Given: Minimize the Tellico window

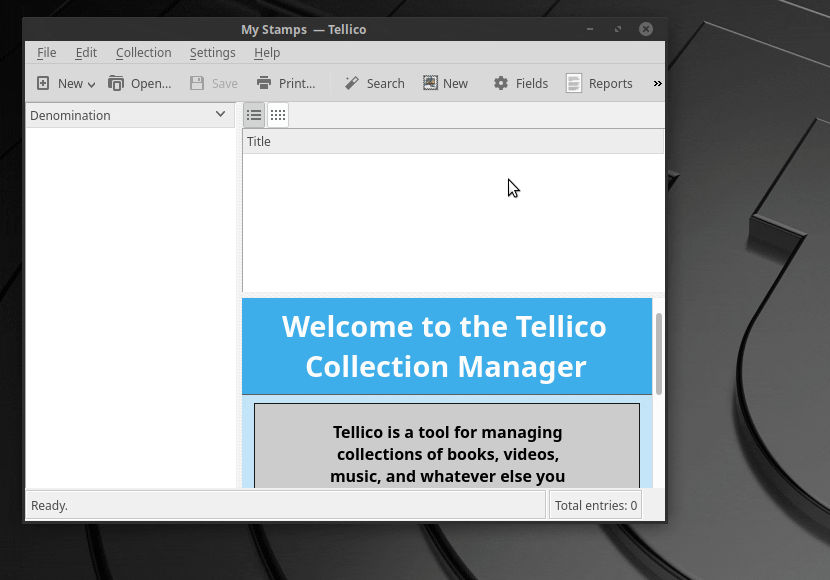Looking at the screenshot, I should (590, 29).
